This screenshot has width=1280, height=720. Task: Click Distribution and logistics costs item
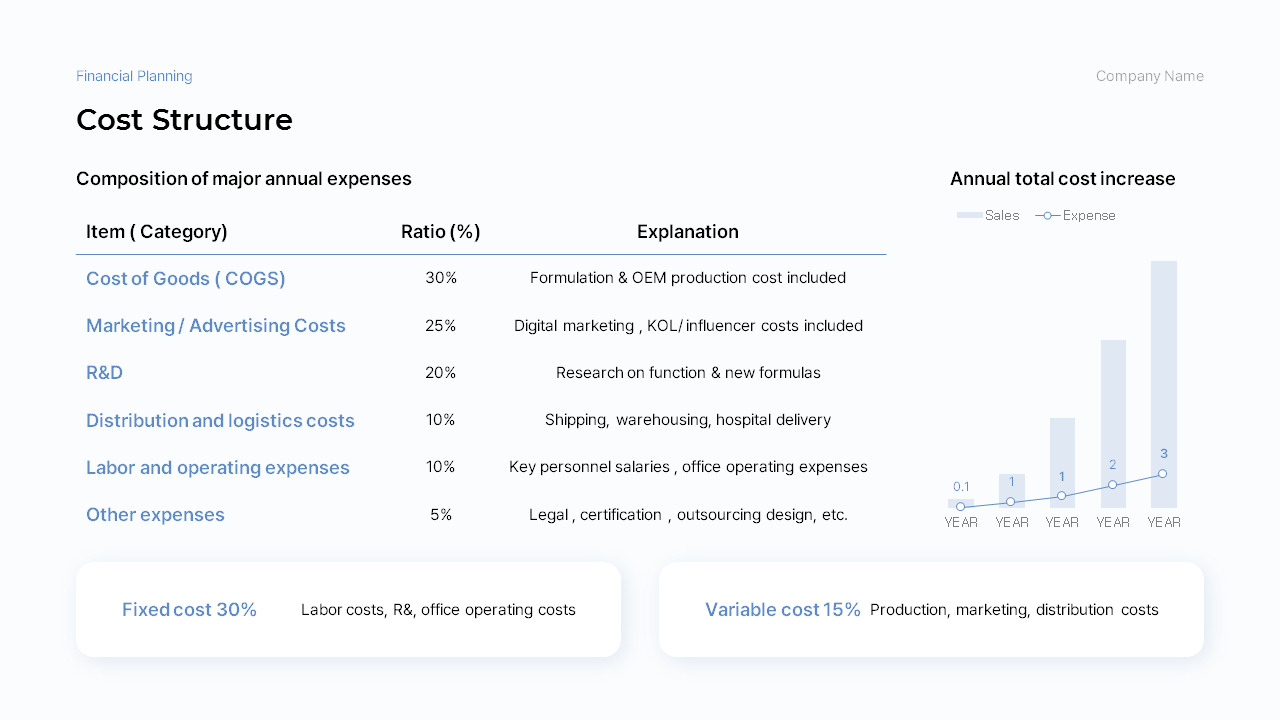click(220, 421)
